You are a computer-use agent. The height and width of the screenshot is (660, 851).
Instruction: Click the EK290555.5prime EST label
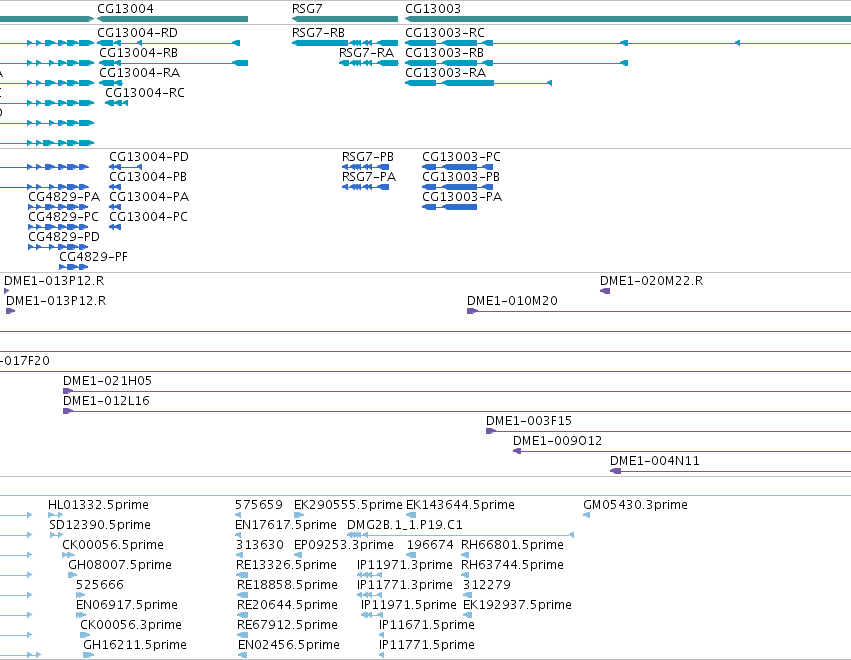coord(348,505)
